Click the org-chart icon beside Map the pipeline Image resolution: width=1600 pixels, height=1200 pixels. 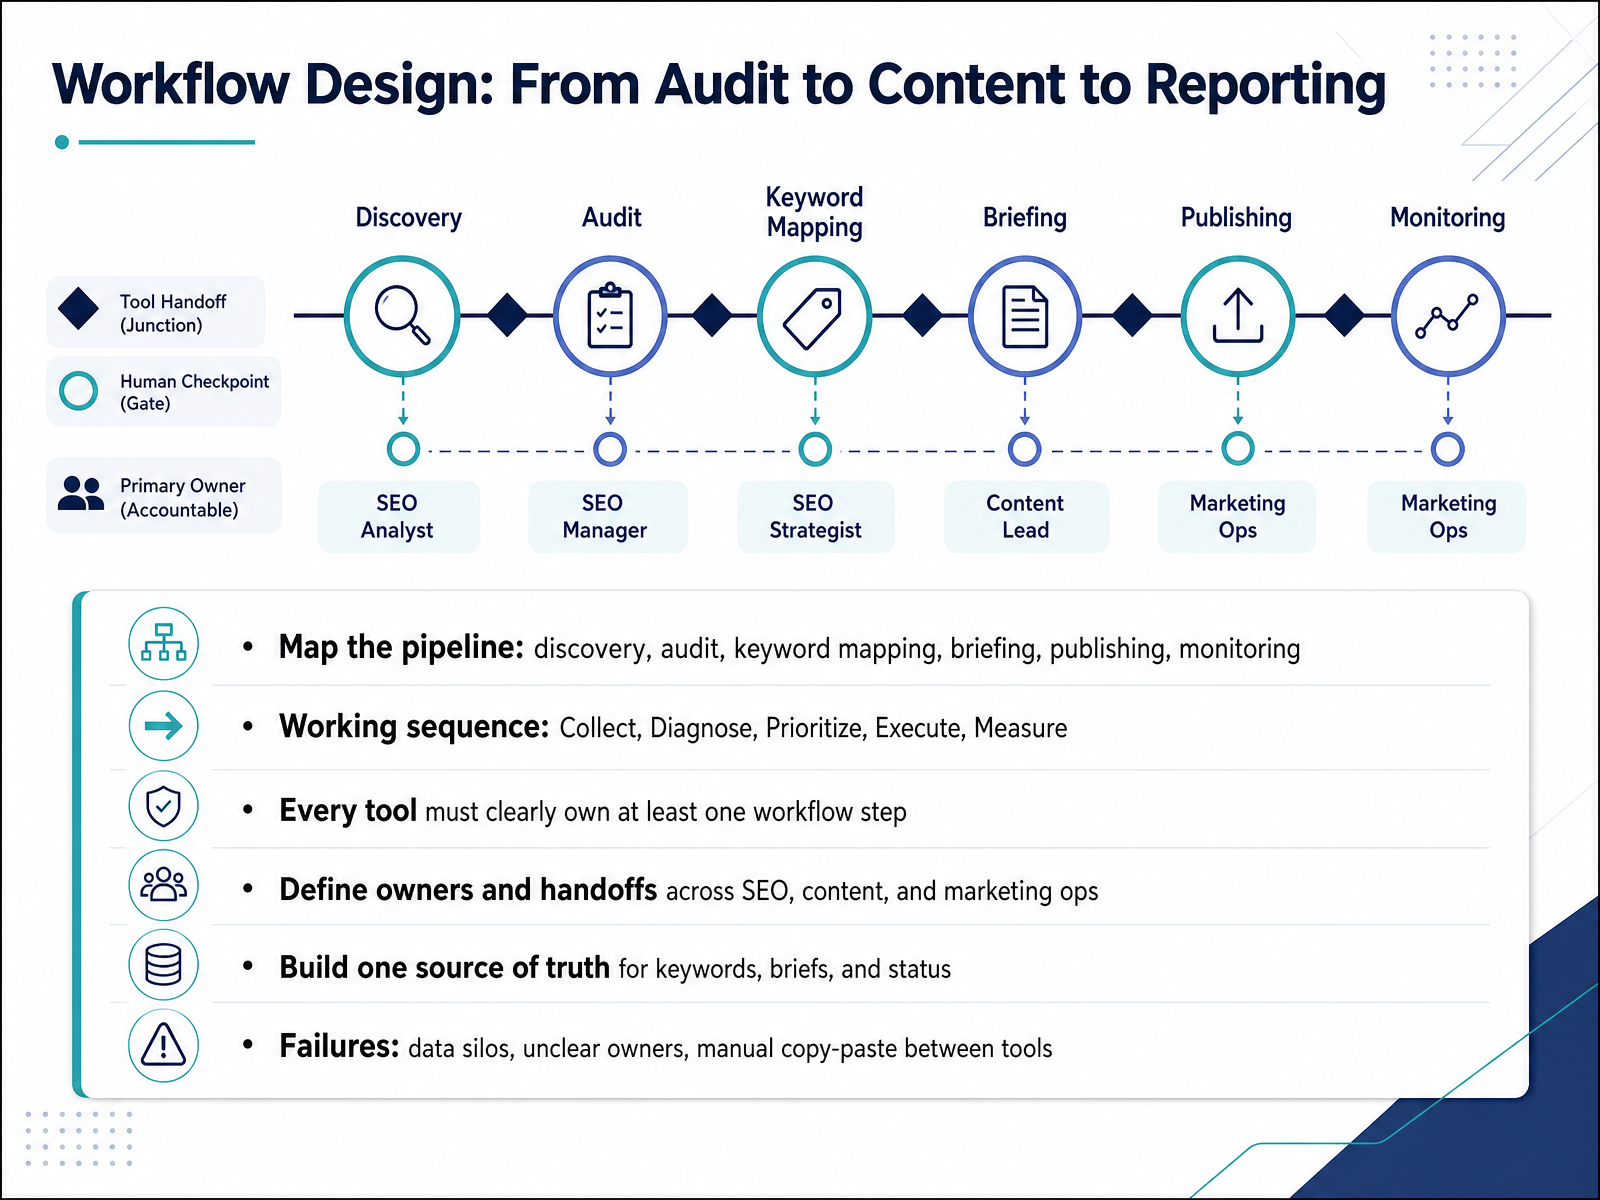pyautogui.click(x=164, y=643)
